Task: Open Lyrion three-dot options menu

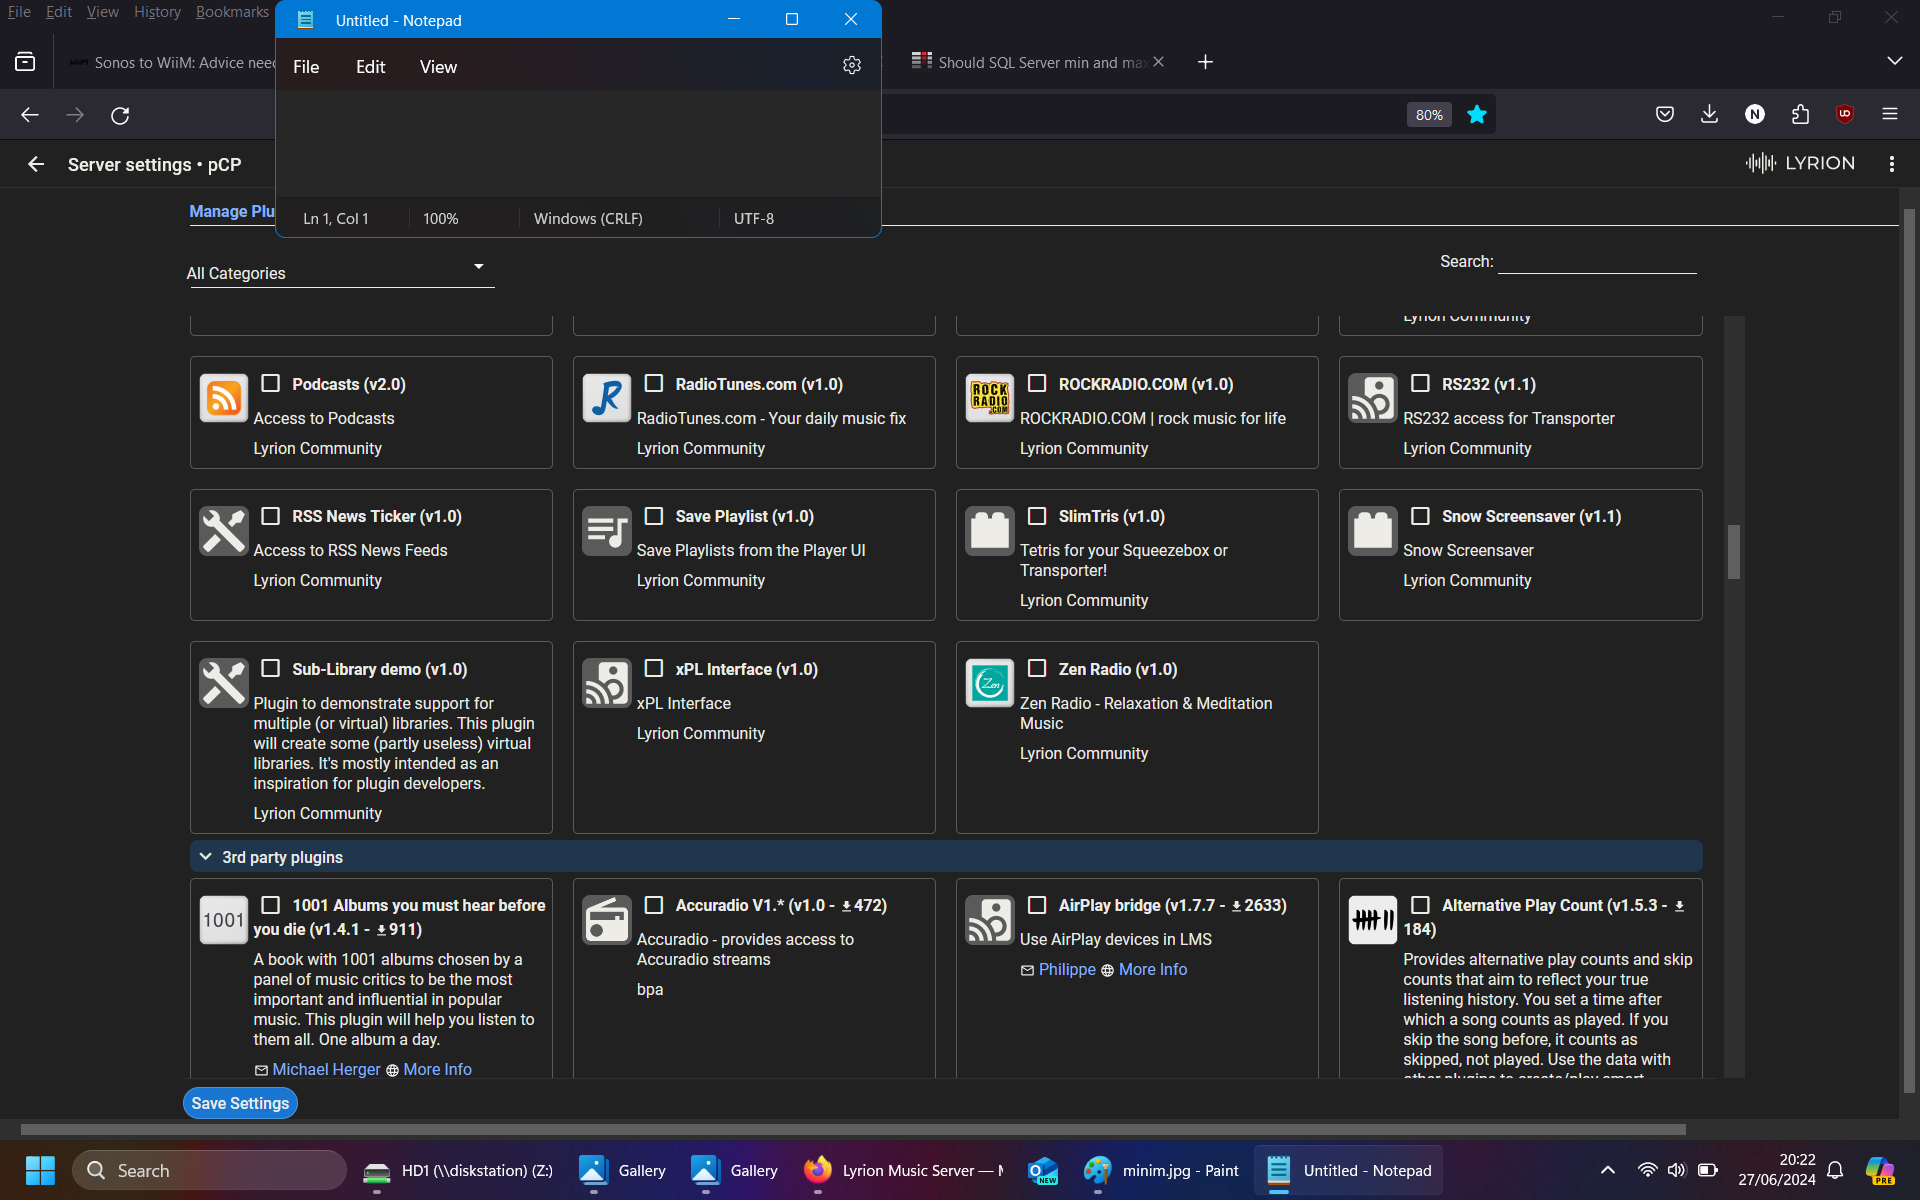Action: click(x=1891, y=164)
